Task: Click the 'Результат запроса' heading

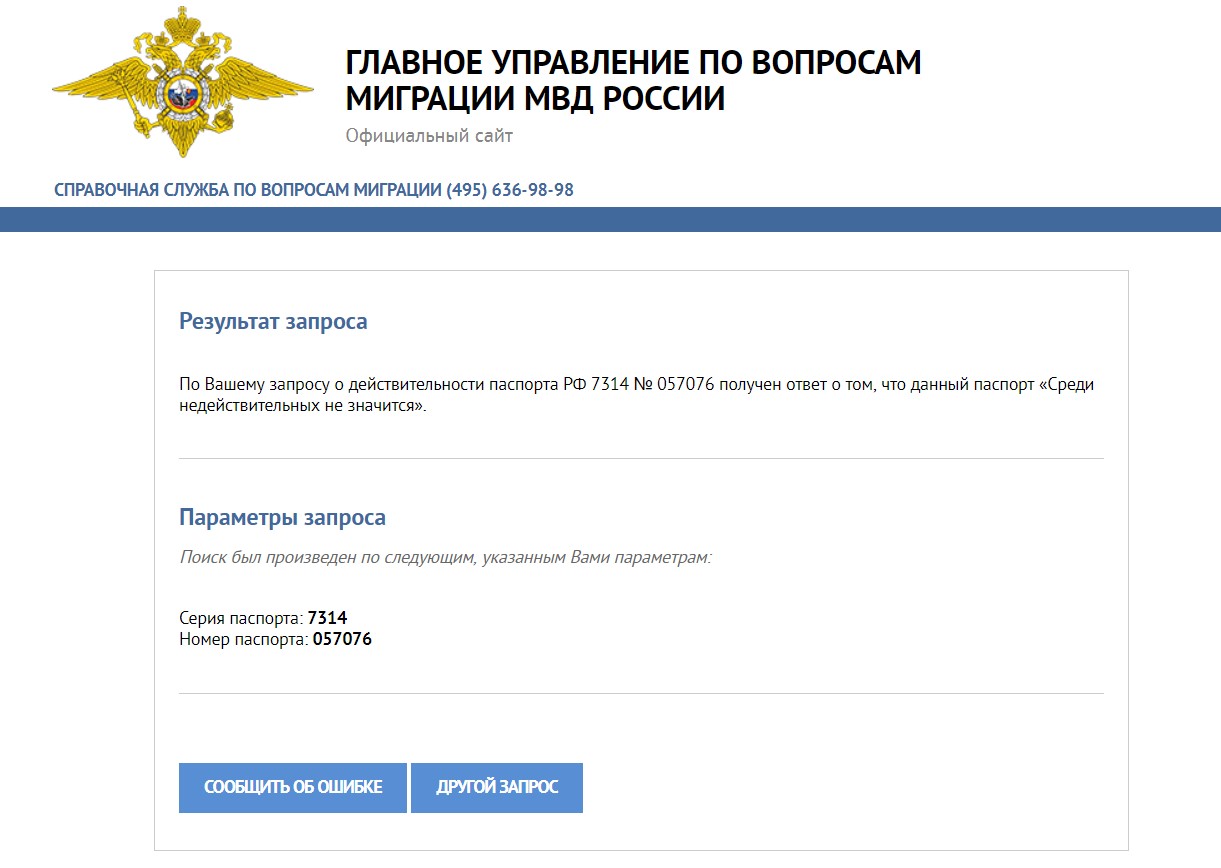Action: tap(273, 322)
